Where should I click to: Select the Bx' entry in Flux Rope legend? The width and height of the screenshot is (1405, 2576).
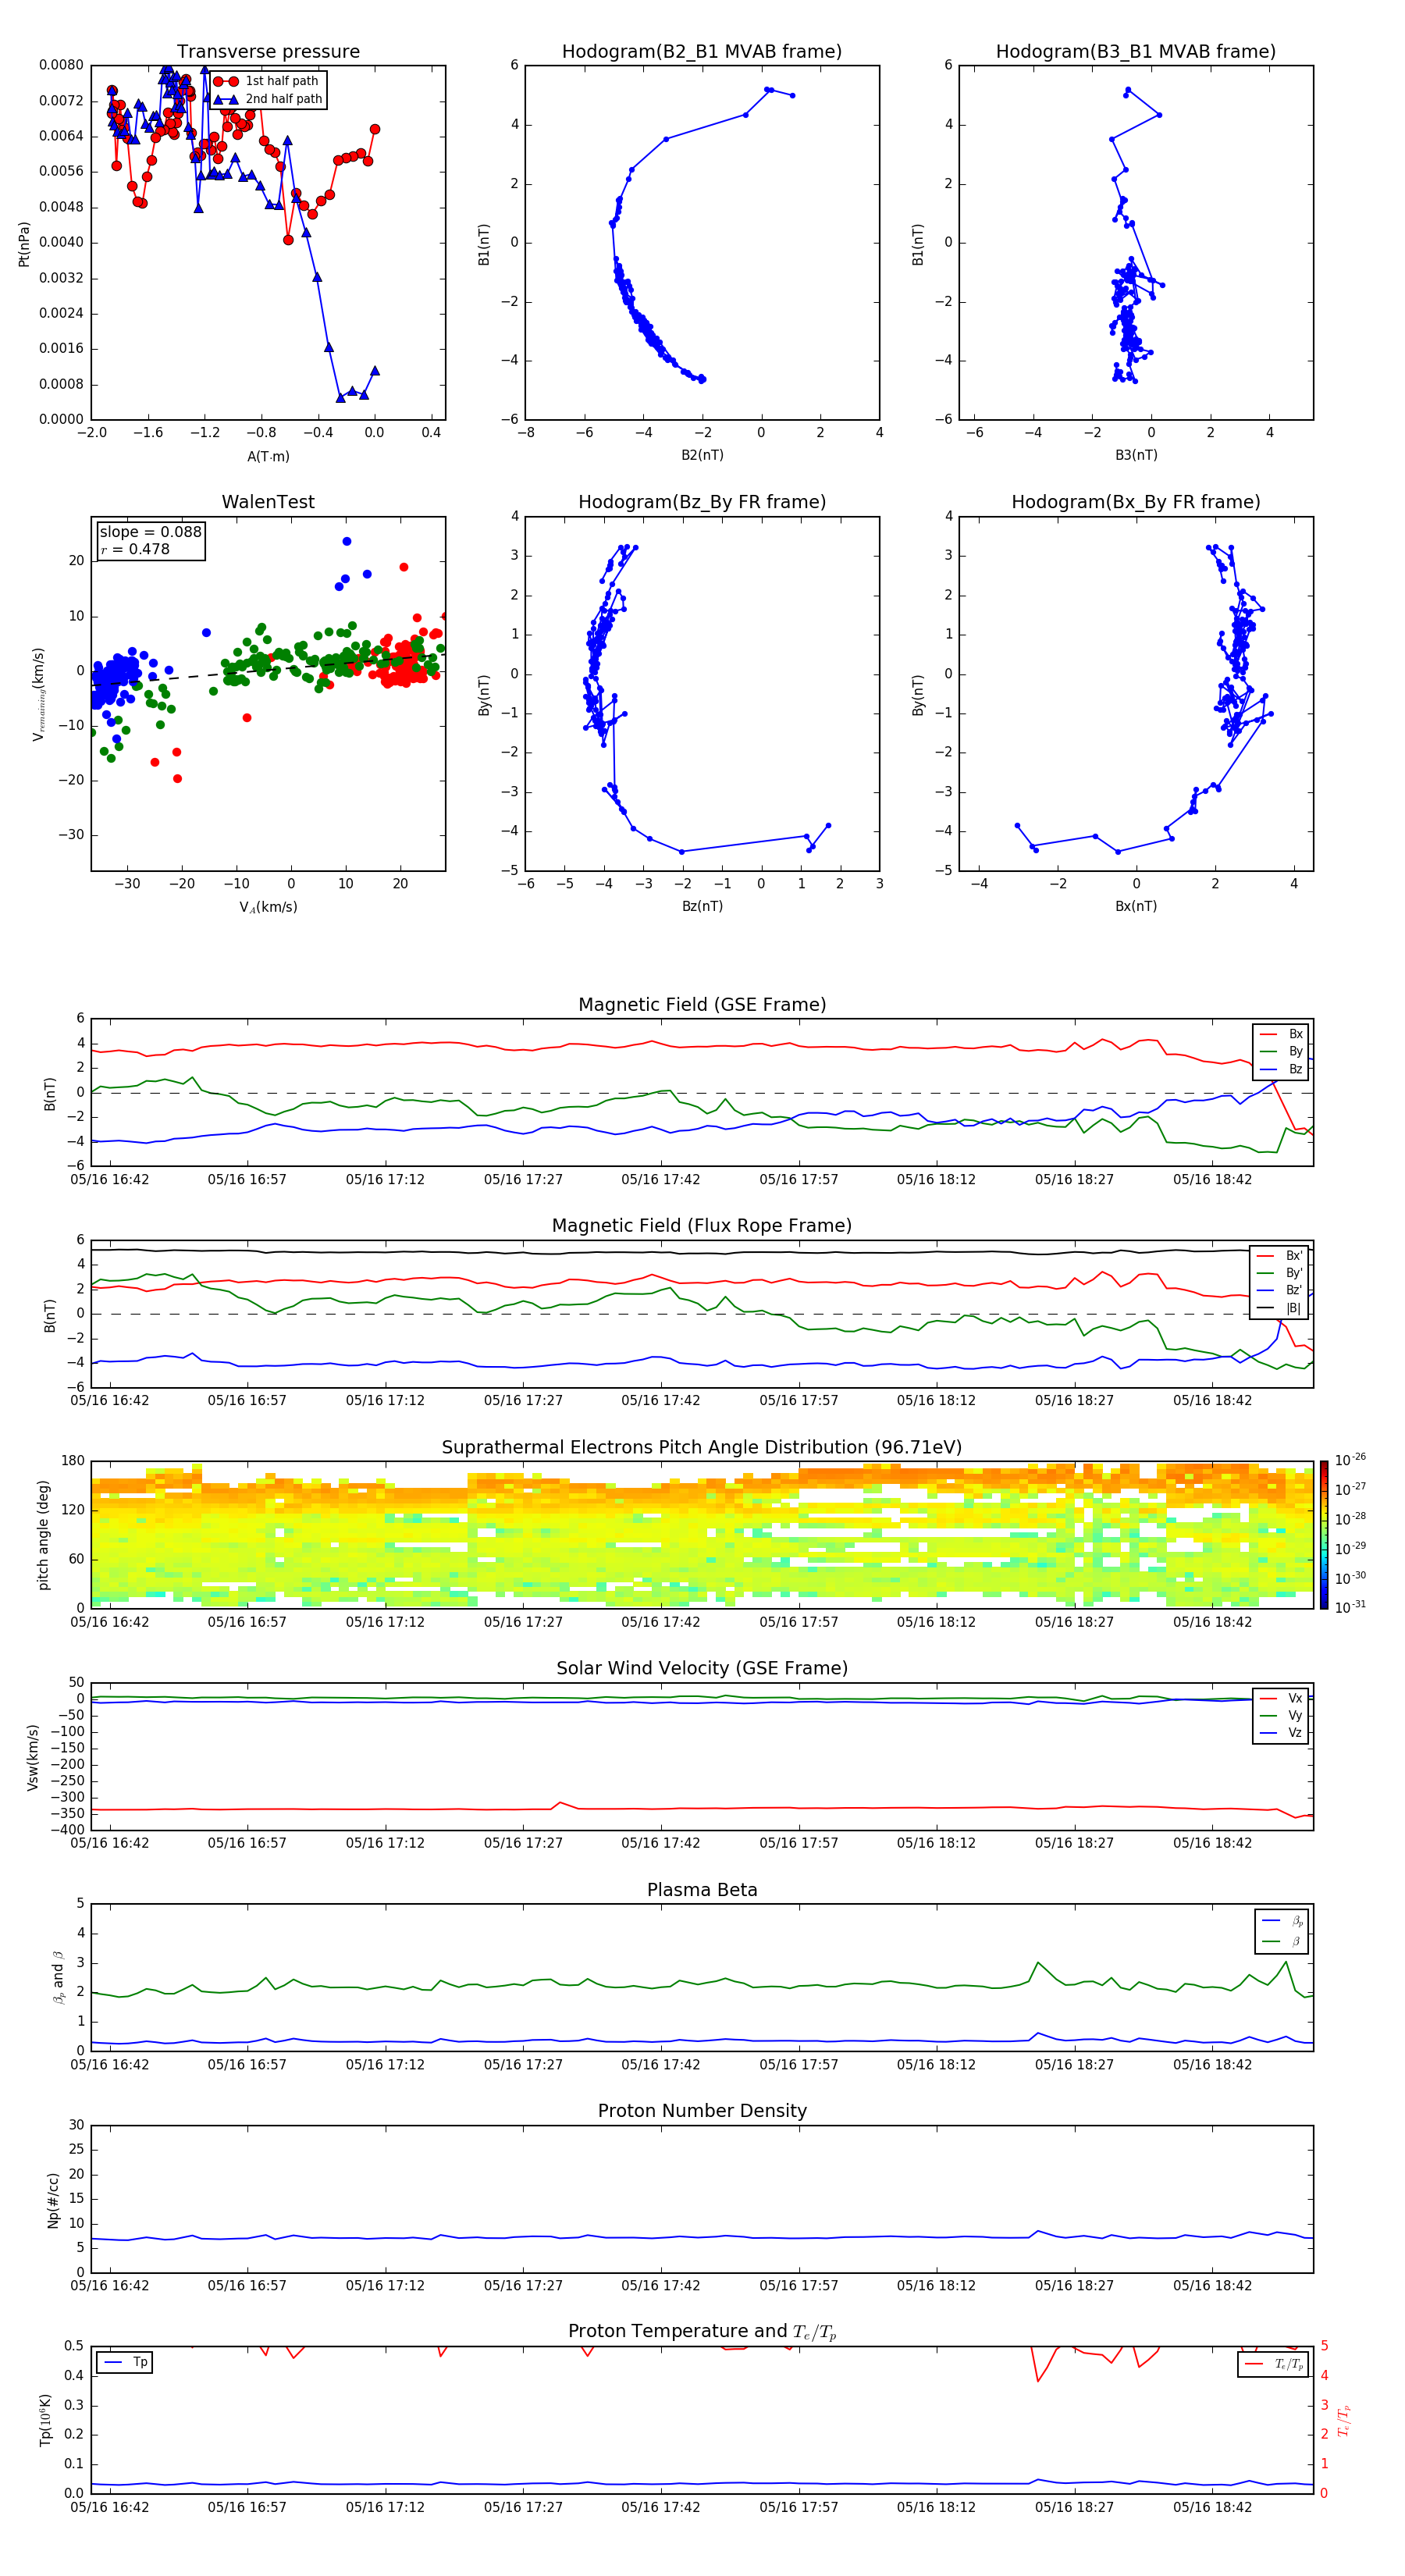1280,1256
